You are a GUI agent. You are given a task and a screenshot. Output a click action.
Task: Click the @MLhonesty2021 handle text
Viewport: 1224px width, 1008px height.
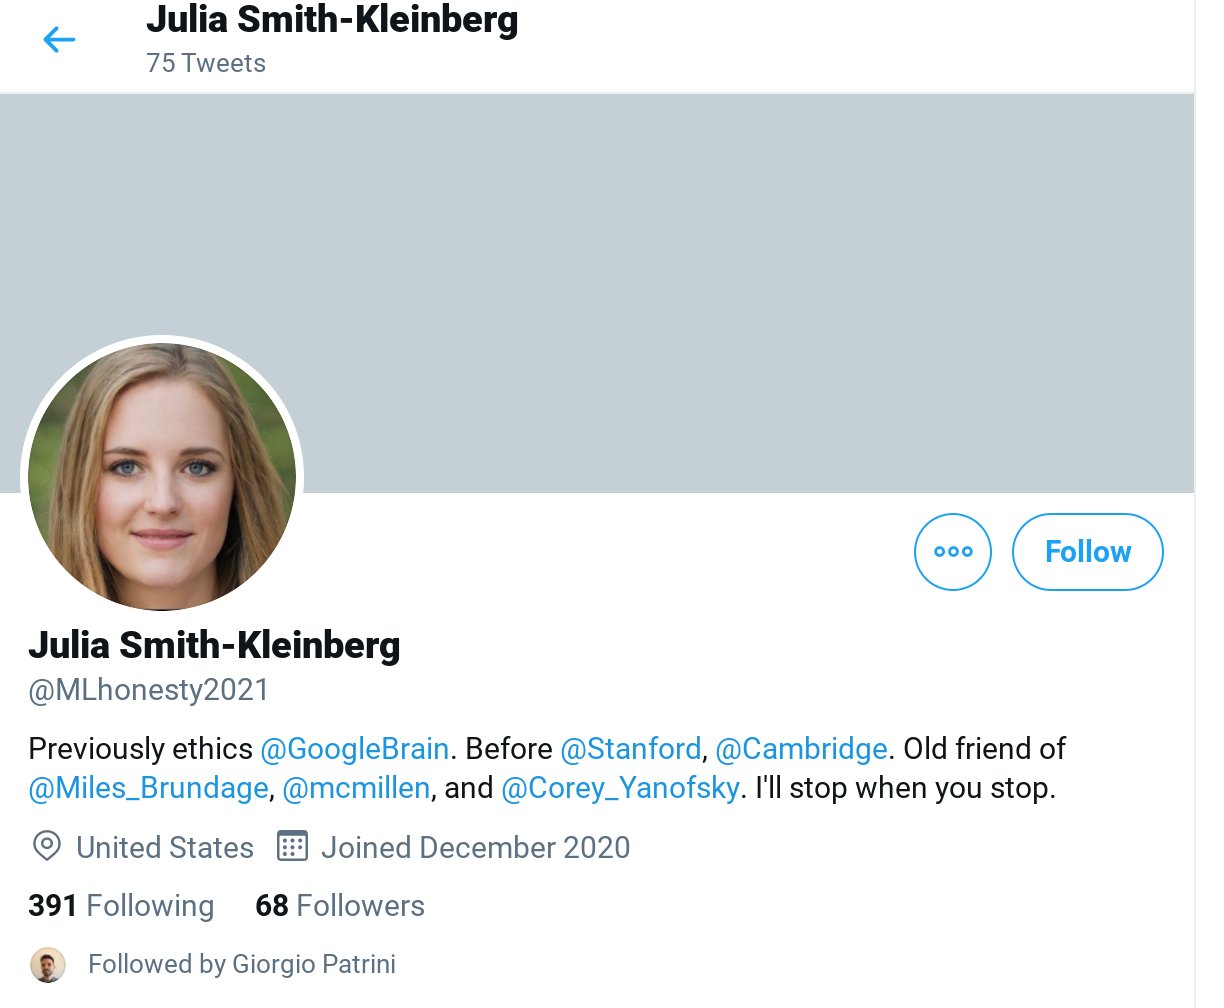pos(149,691)
